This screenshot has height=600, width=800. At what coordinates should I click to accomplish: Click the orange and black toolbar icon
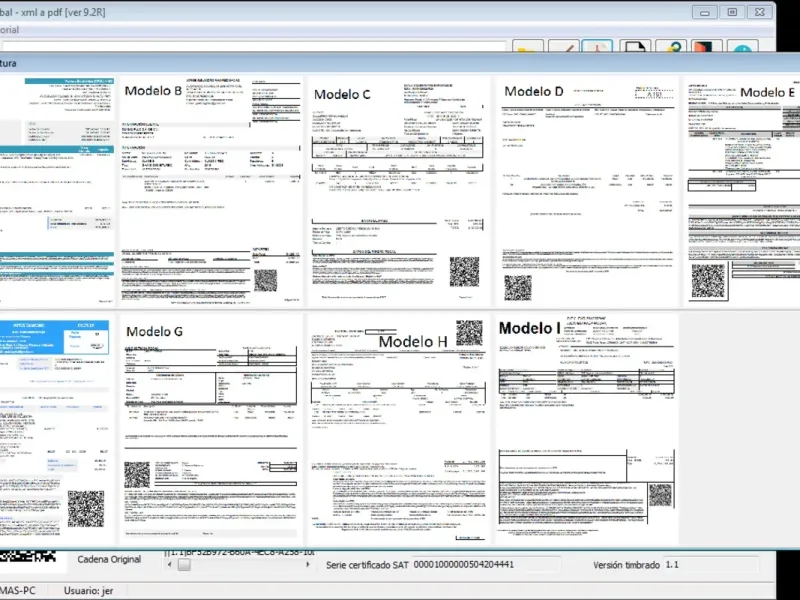pyautogui.click(x=707, y=46)
